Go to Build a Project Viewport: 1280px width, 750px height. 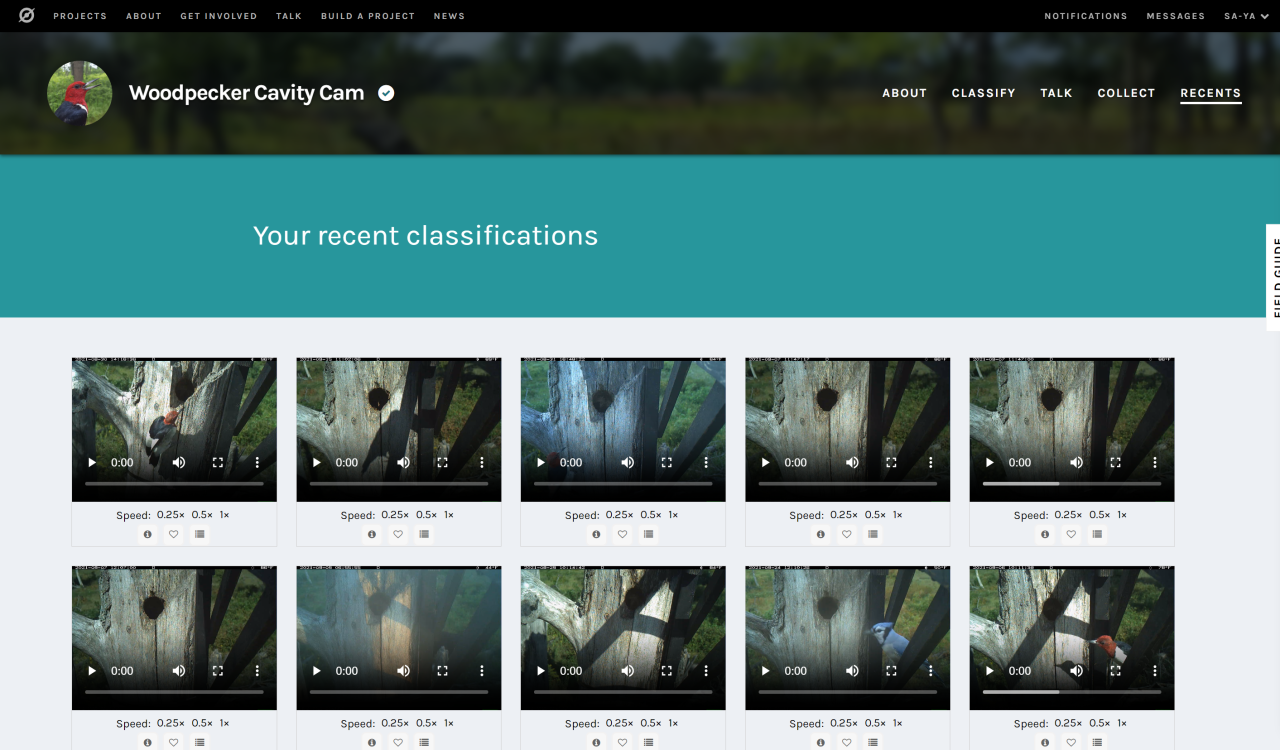point(368,16)
